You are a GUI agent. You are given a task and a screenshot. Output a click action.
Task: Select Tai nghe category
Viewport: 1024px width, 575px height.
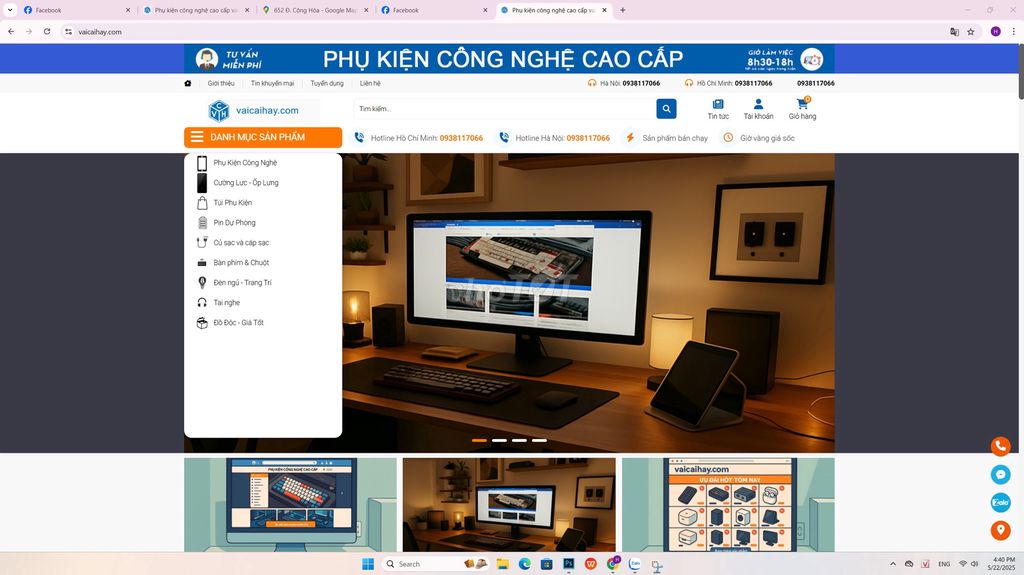pyautogui.click(x=227, y=303)
